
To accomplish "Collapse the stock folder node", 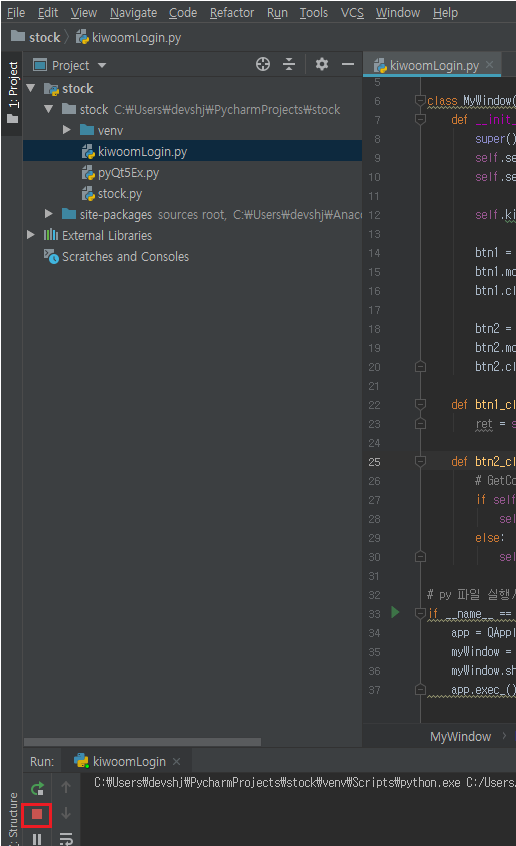I will point(49,109).
